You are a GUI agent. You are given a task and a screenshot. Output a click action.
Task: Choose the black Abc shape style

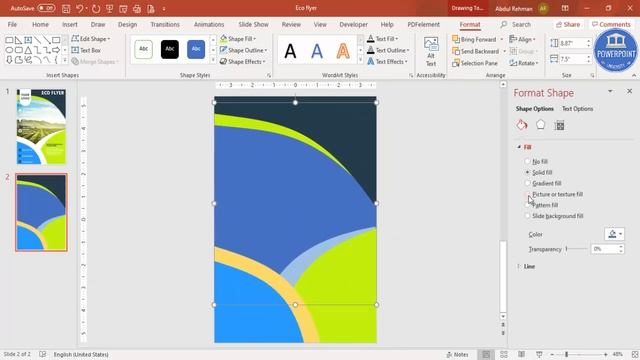pos(170,49)
